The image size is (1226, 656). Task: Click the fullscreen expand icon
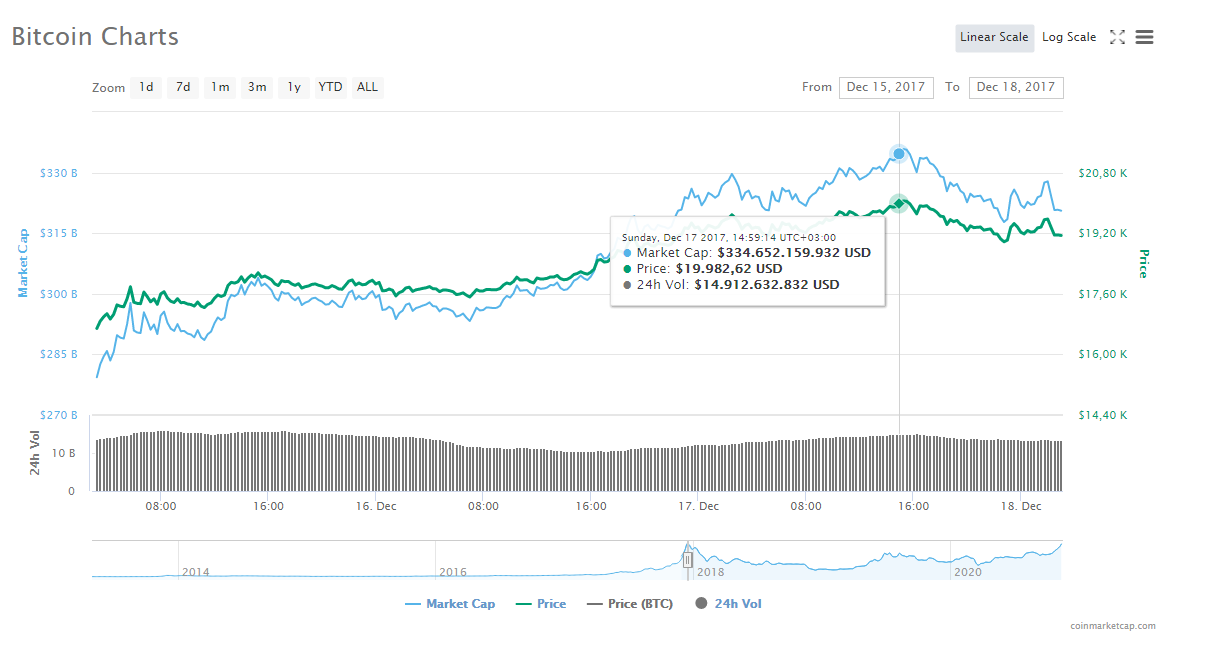[1117, 37]
